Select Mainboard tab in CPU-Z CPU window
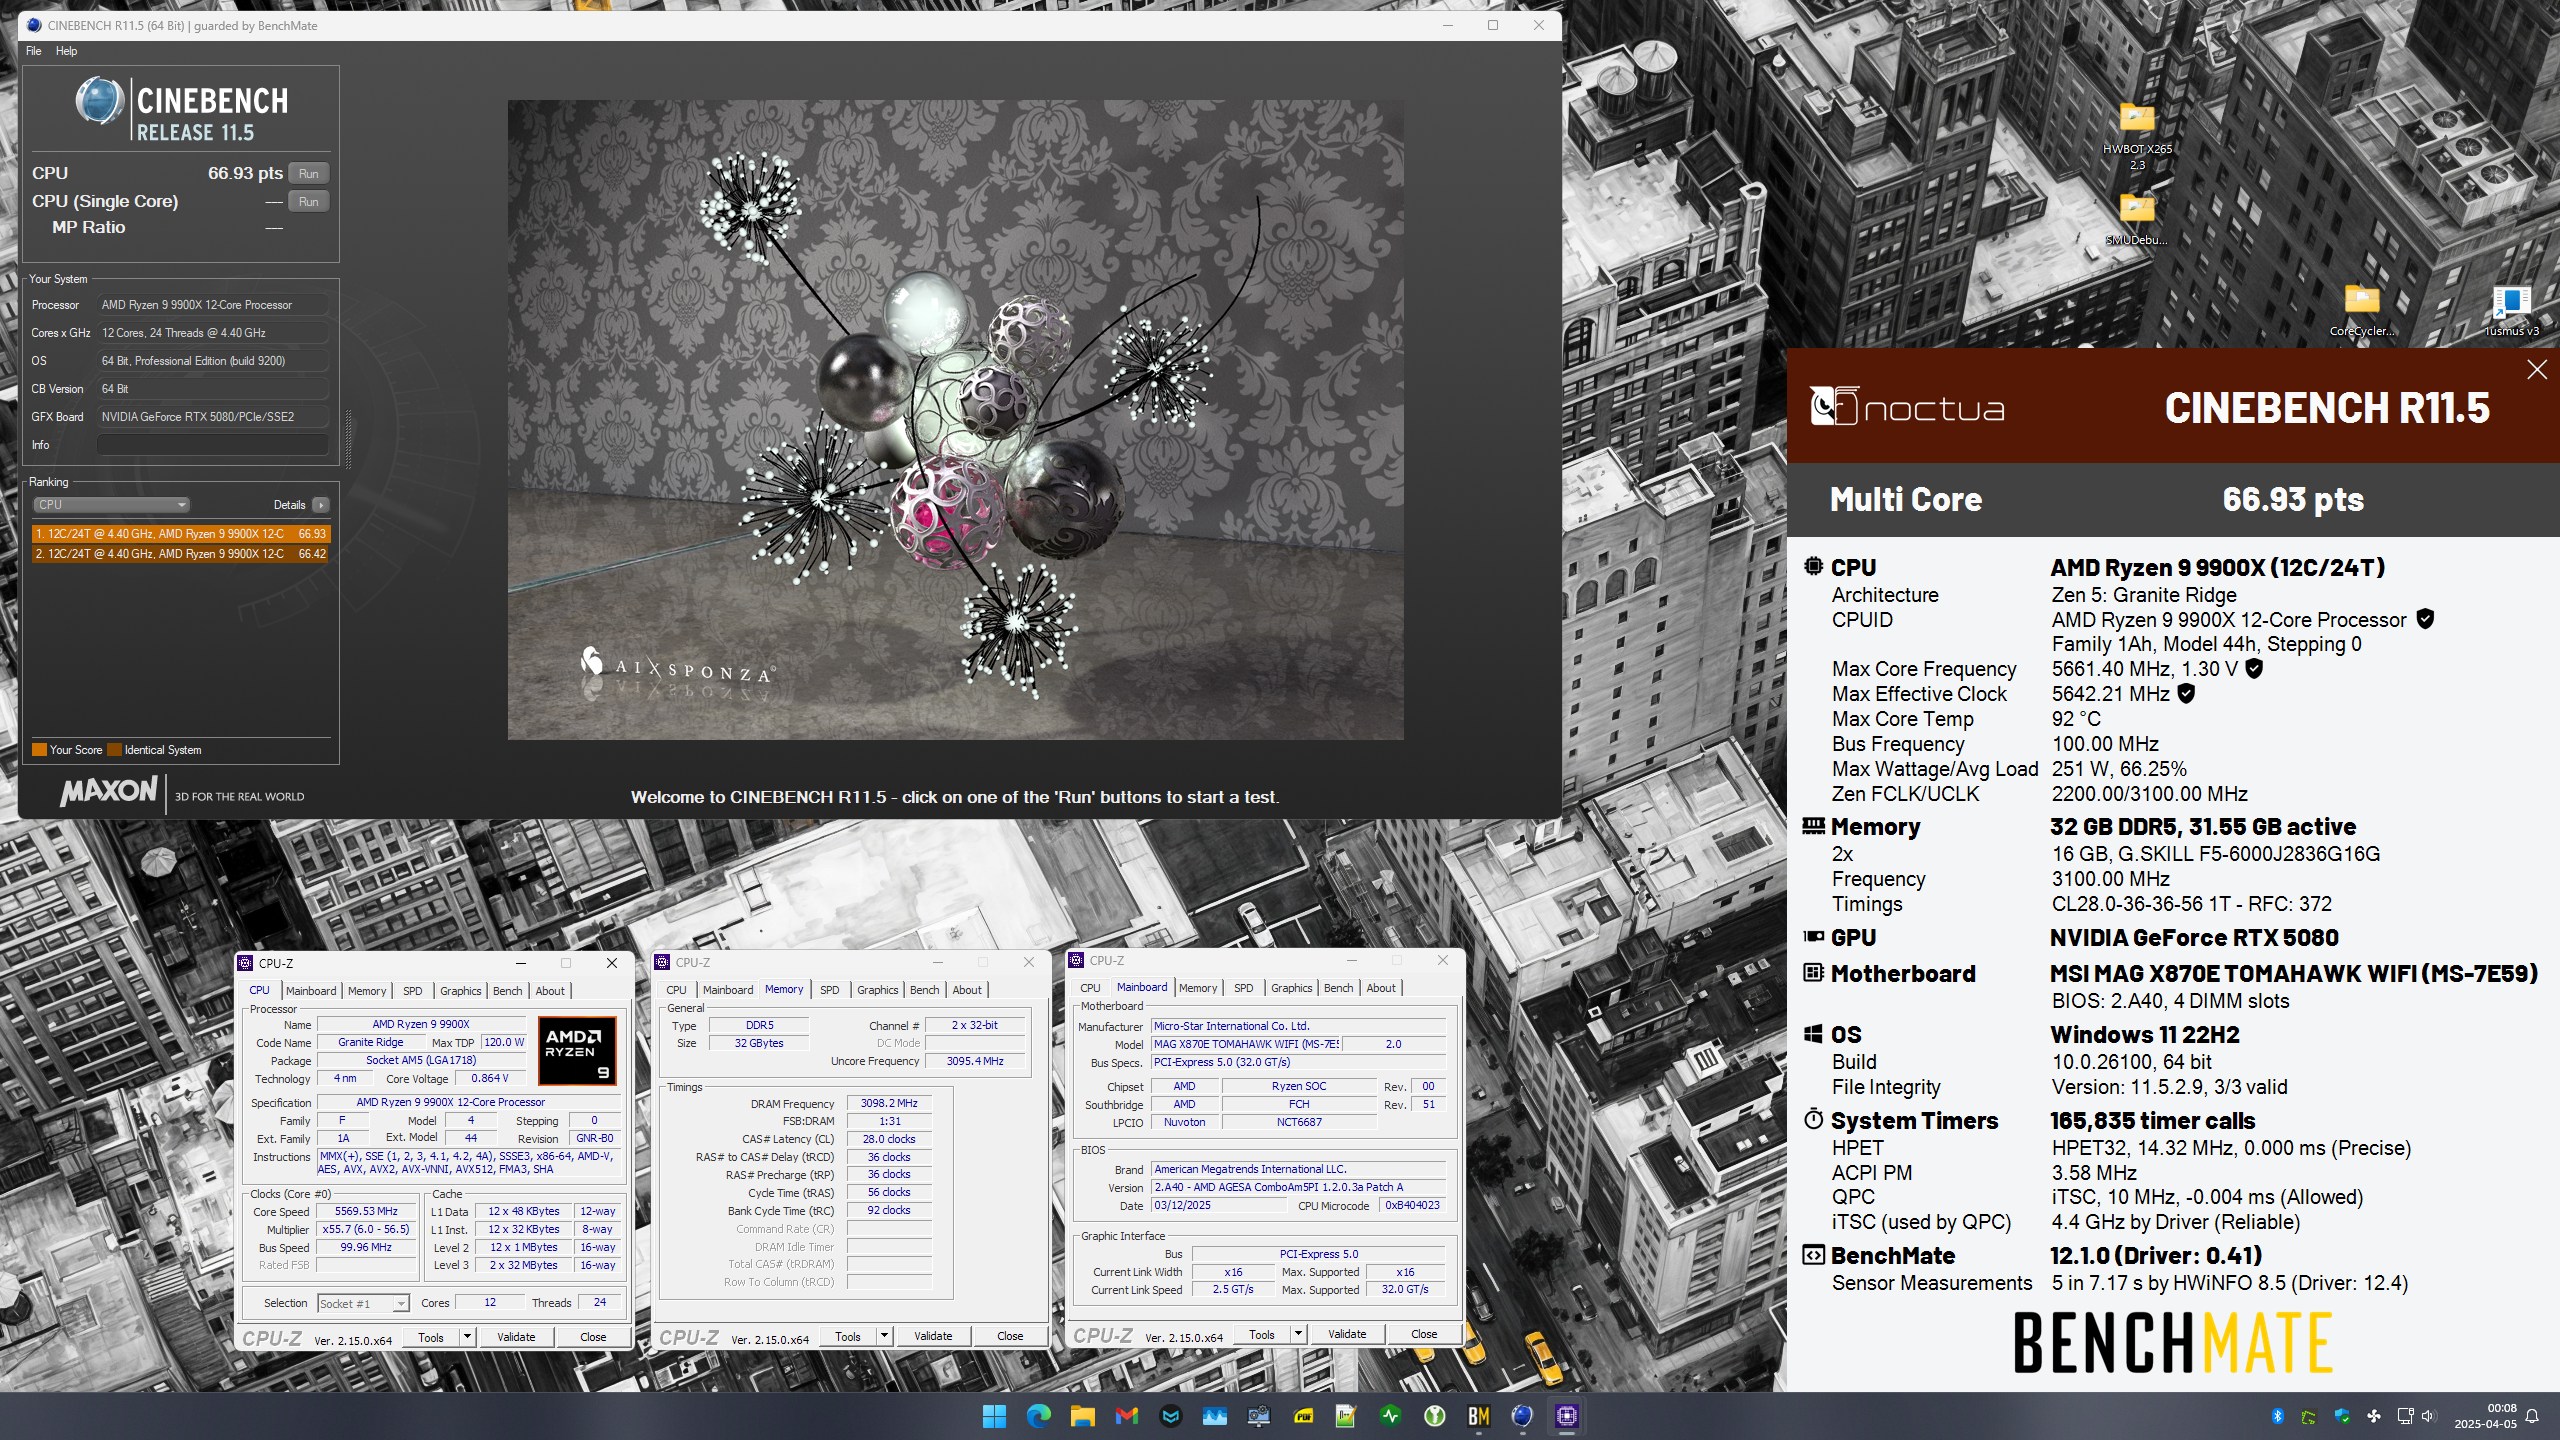Viewport: 2560px width, 1440px height. click(311, 991)
